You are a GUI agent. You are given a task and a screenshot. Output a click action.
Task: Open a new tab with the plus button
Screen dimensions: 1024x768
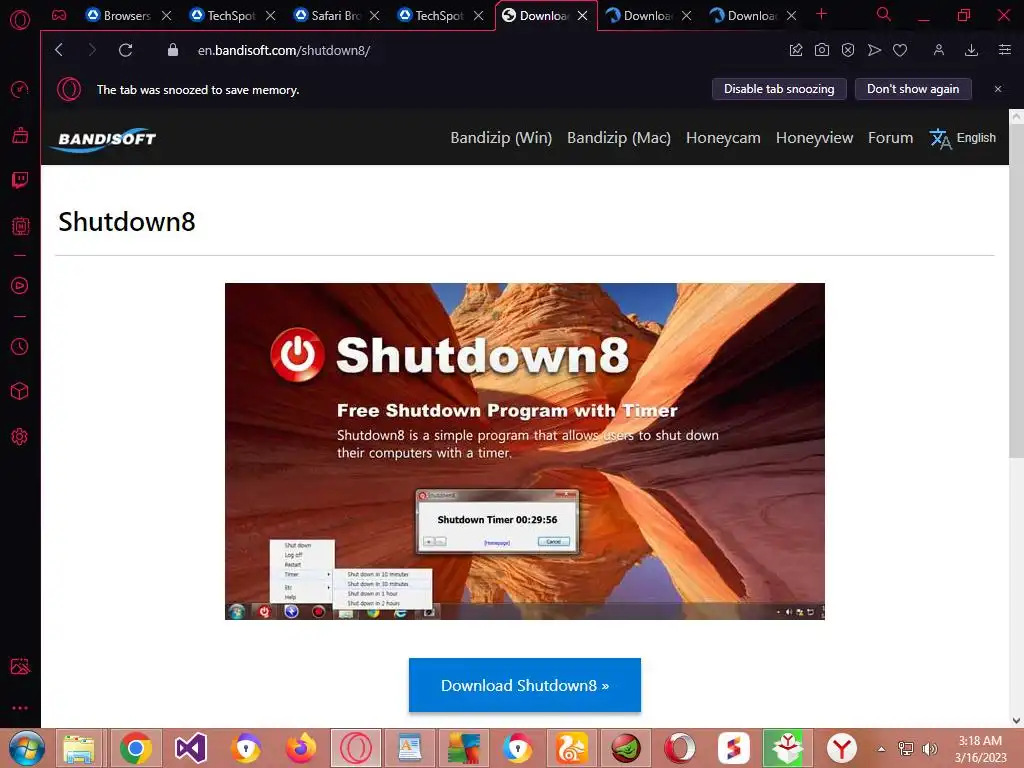(x=822, y=14)
